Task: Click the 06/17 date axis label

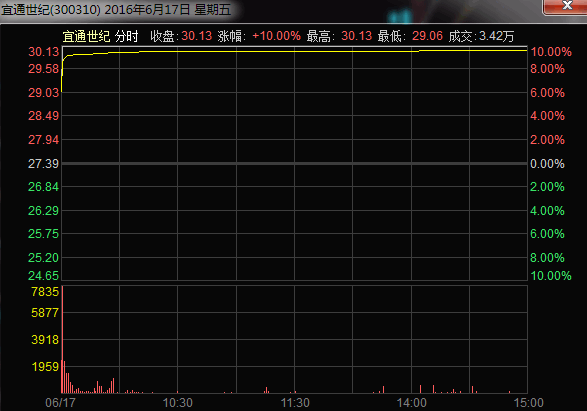Action: (x=60, y=403)
